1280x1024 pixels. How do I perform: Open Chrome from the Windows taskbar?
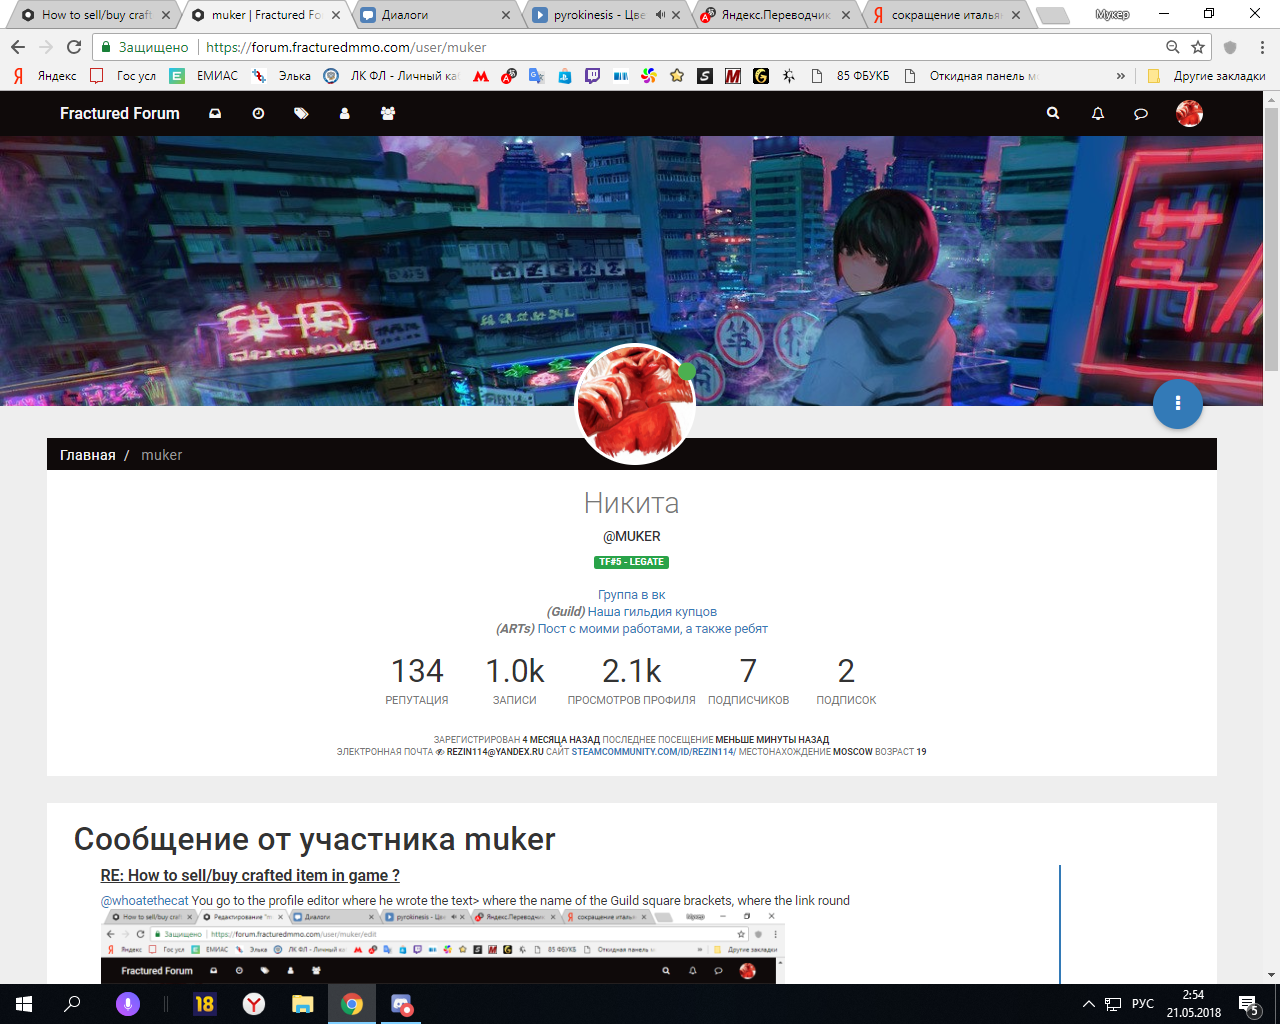(x=352, y=1004)
